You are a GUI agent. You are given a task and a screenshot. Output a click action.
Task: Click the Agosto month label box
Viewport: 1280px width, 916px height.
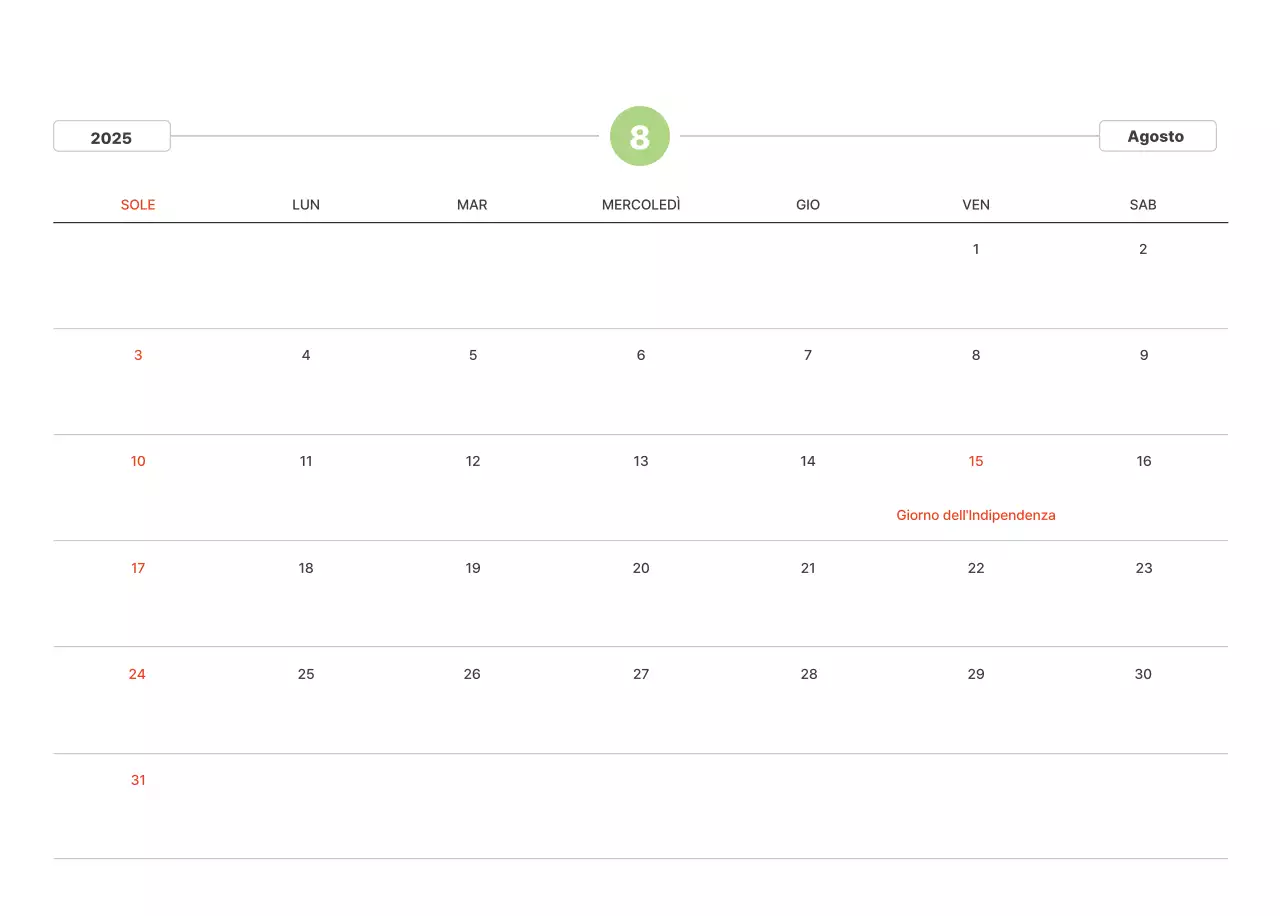pyautogui.click(x=1156, y=136)
